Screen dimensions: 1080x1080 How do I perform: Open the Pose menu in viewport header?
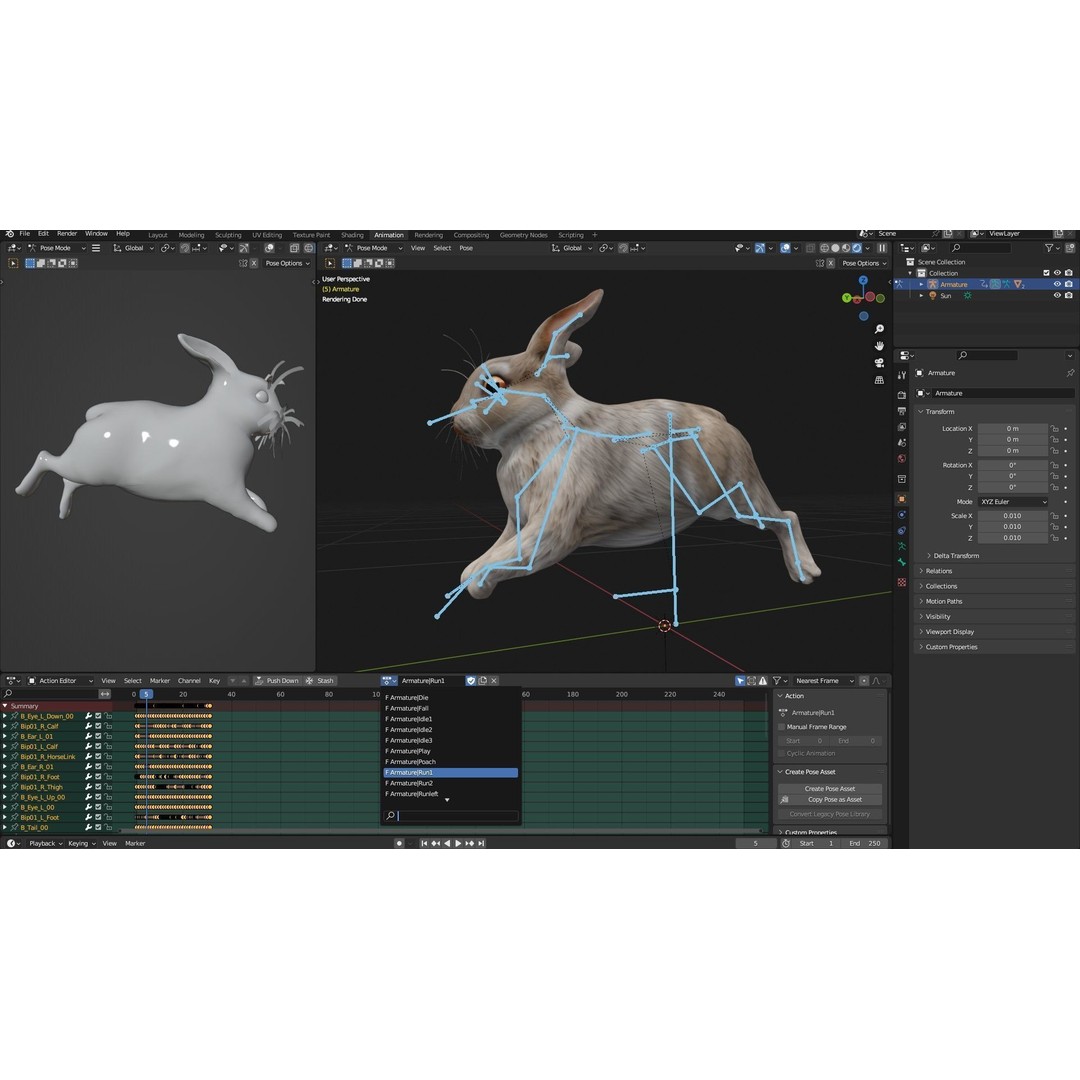tap(466, 248)
